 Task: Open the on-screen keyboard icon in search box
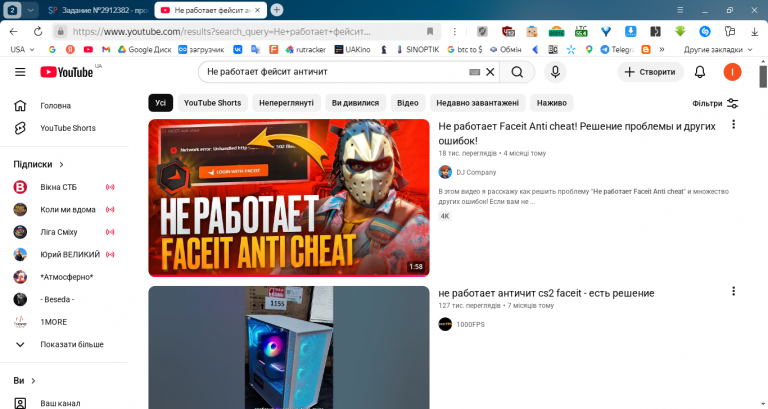(474, 72)
